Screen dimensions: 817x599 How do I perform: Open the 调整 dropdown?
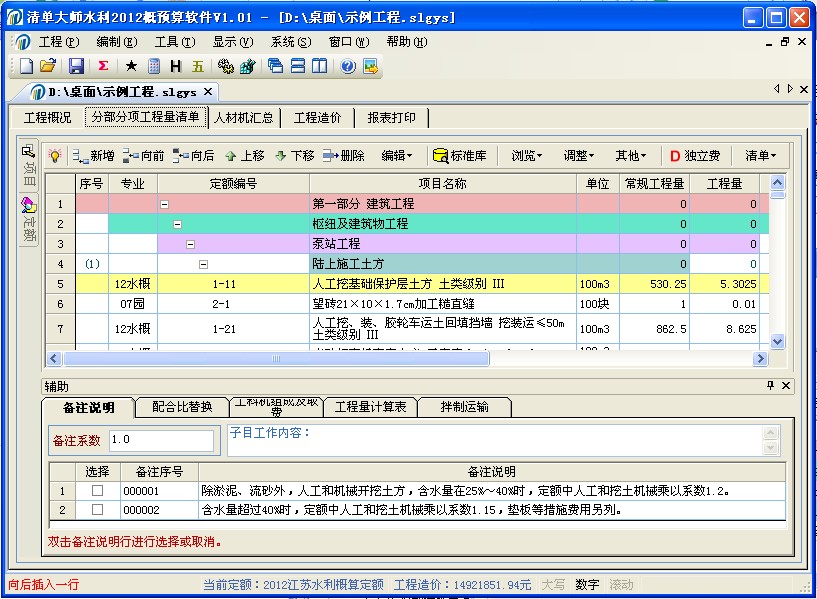578,155
